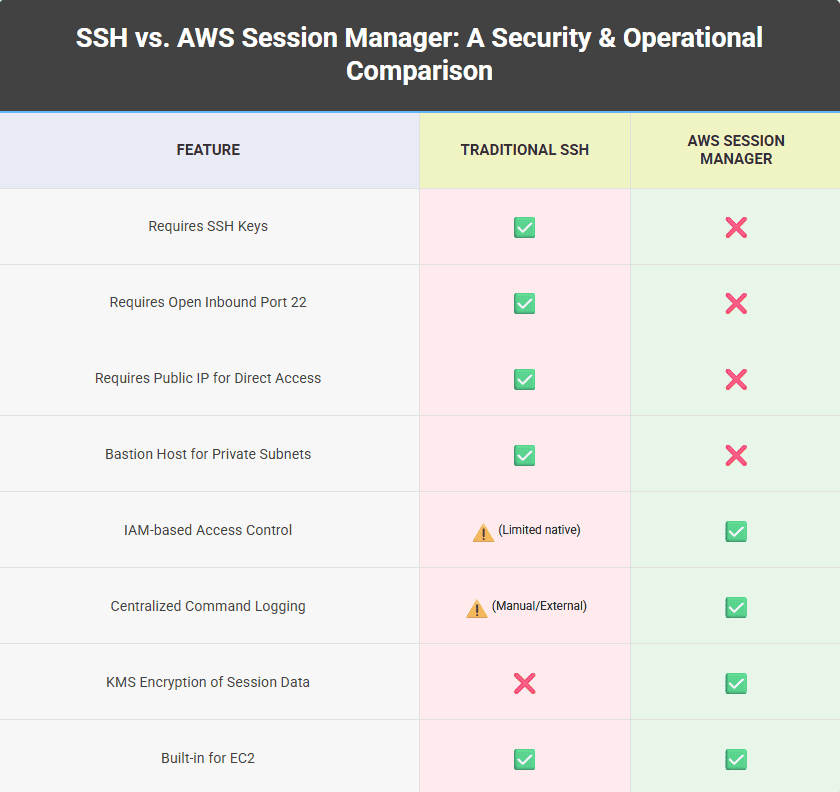The image size is (840, 792).
Task: Select the Built-in for EC2 text
Action: tap(208, 759)
